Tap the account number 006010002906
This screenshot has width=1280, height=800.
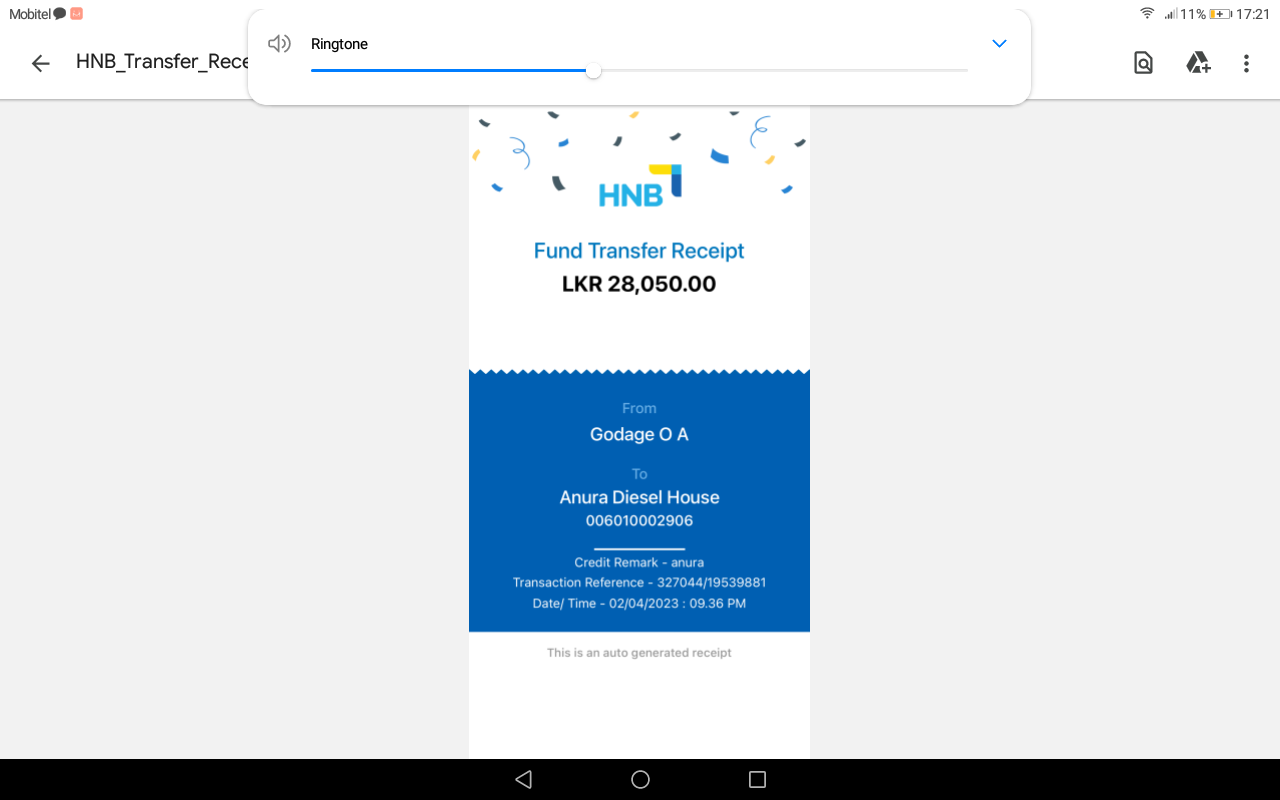(x=639, y=521)
